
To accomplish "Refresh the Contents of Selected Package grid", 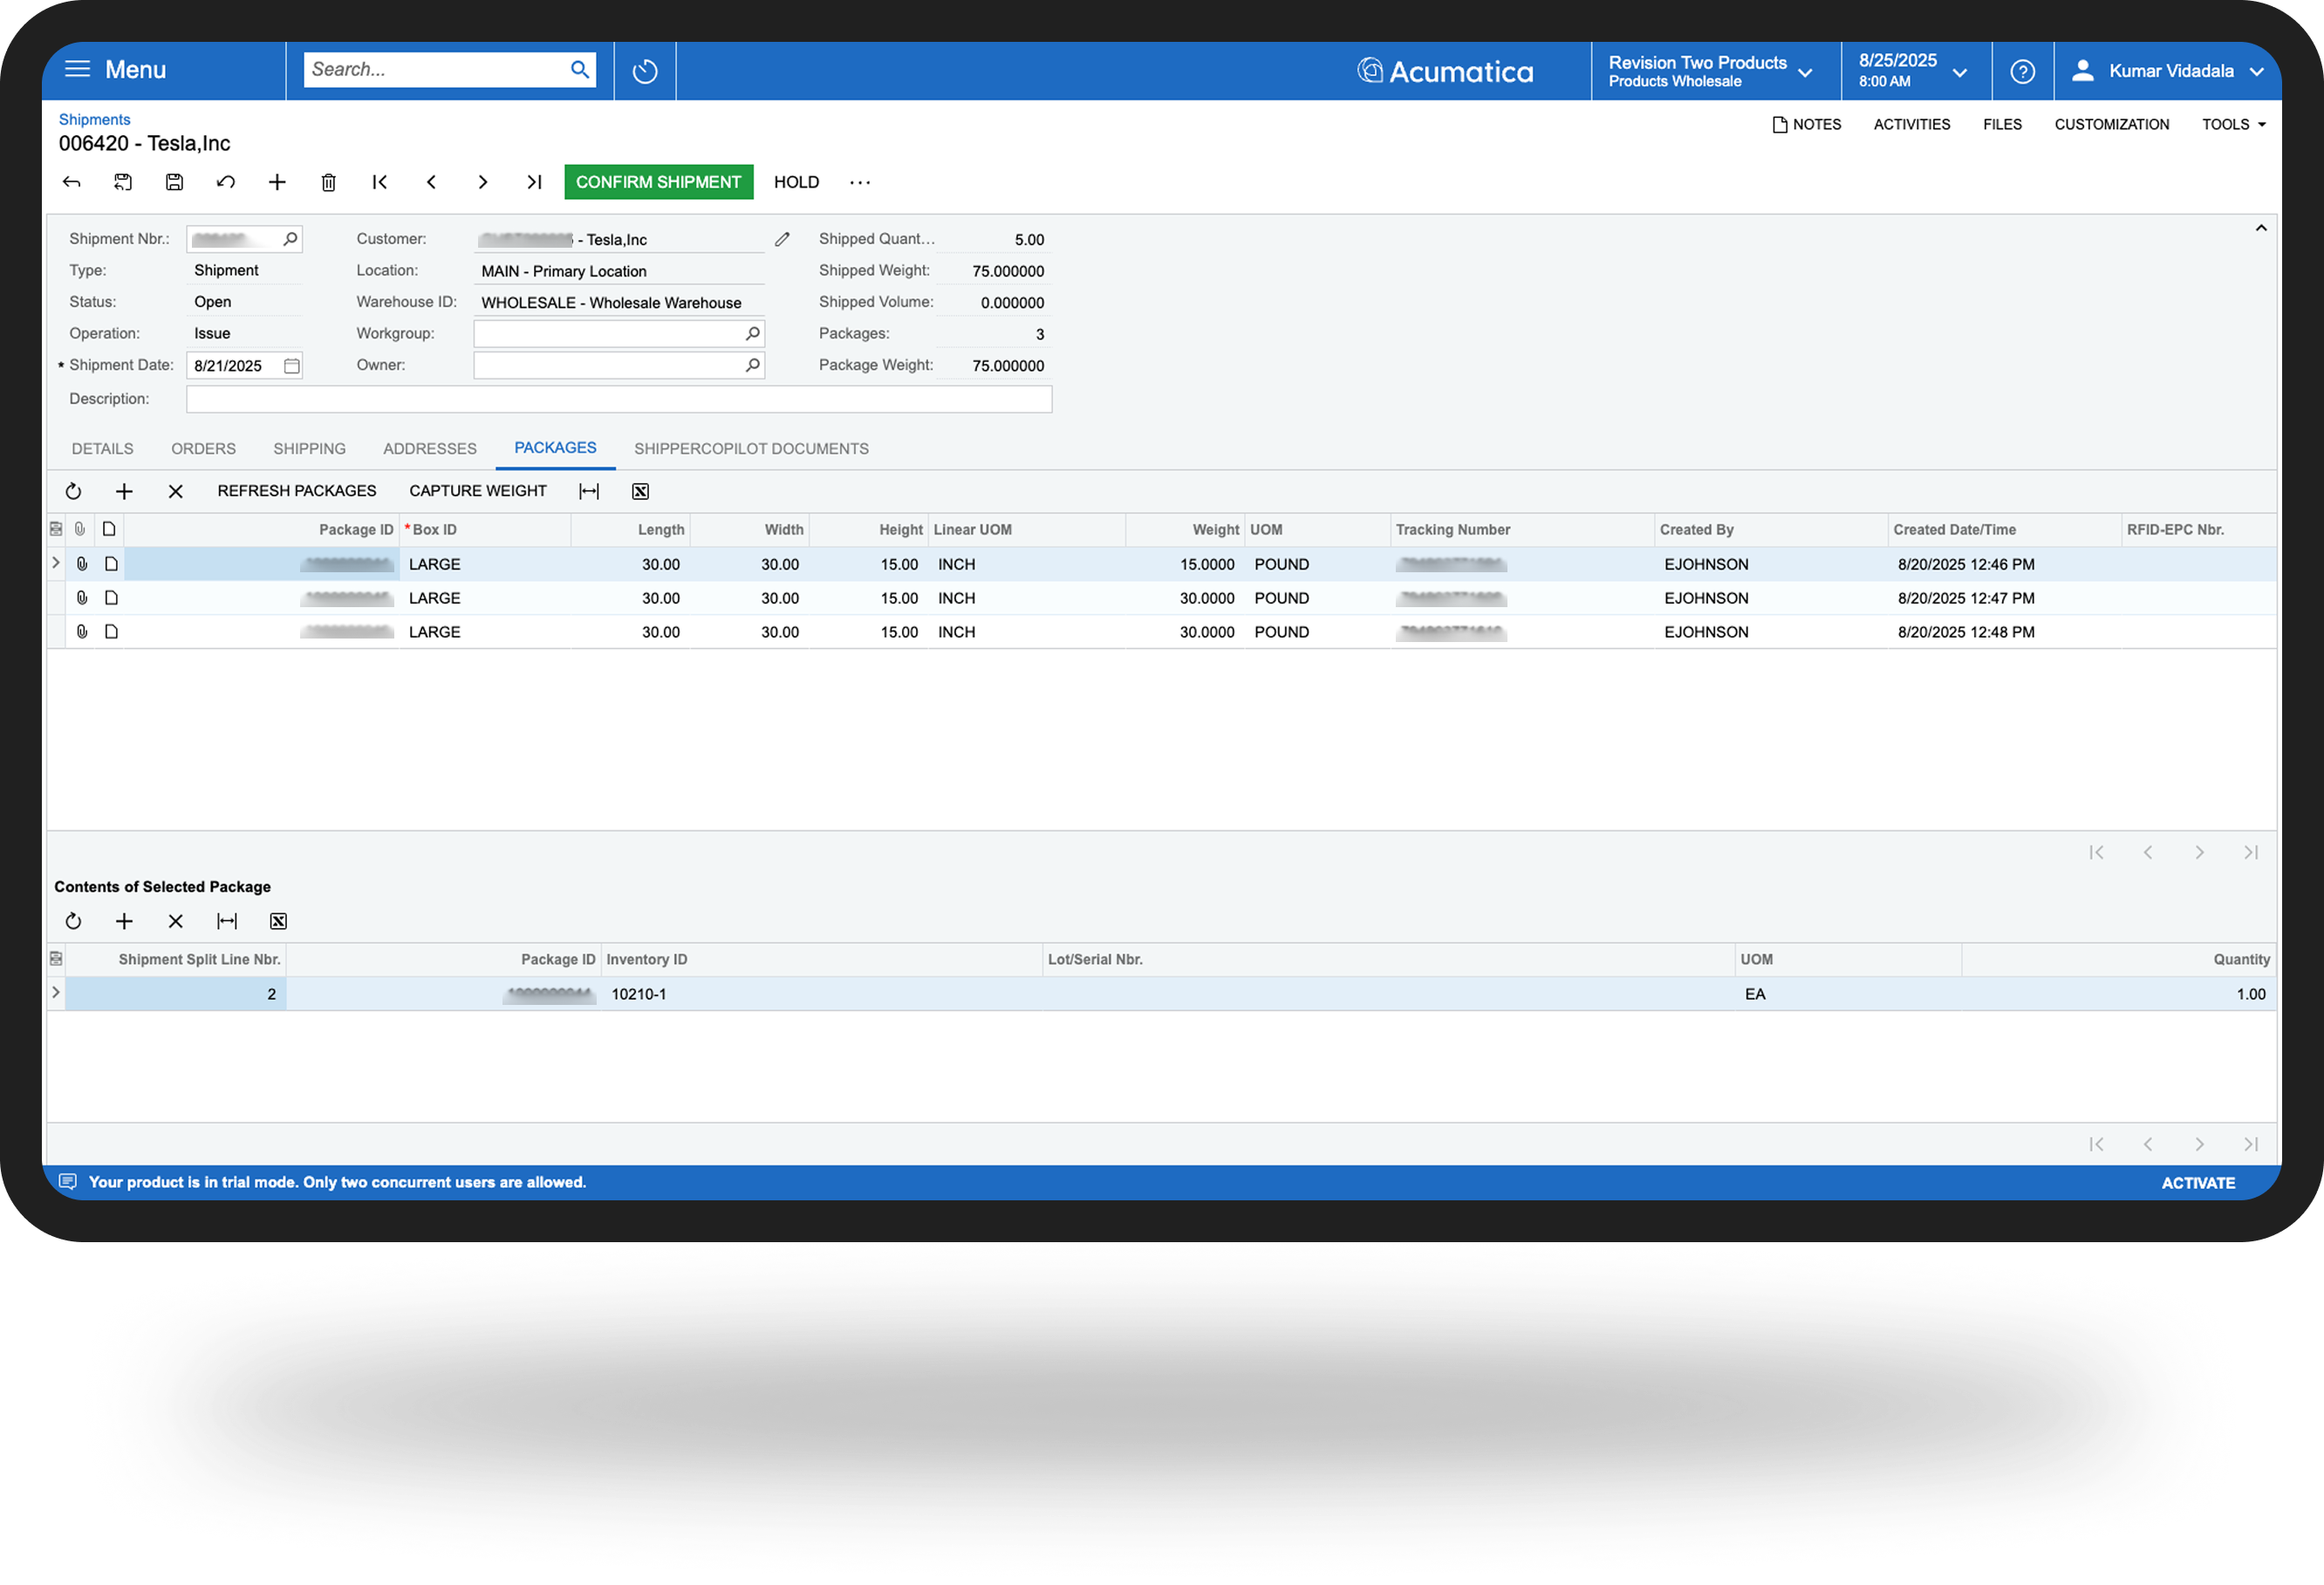I will click(x=73, y=921).
